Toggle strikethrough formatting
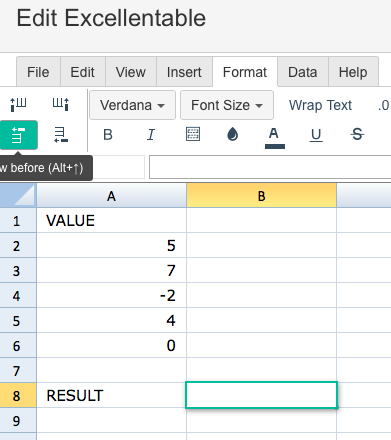The width and height of the screenshot is (391, 440). pyautogui.click(x=357, y=134)
